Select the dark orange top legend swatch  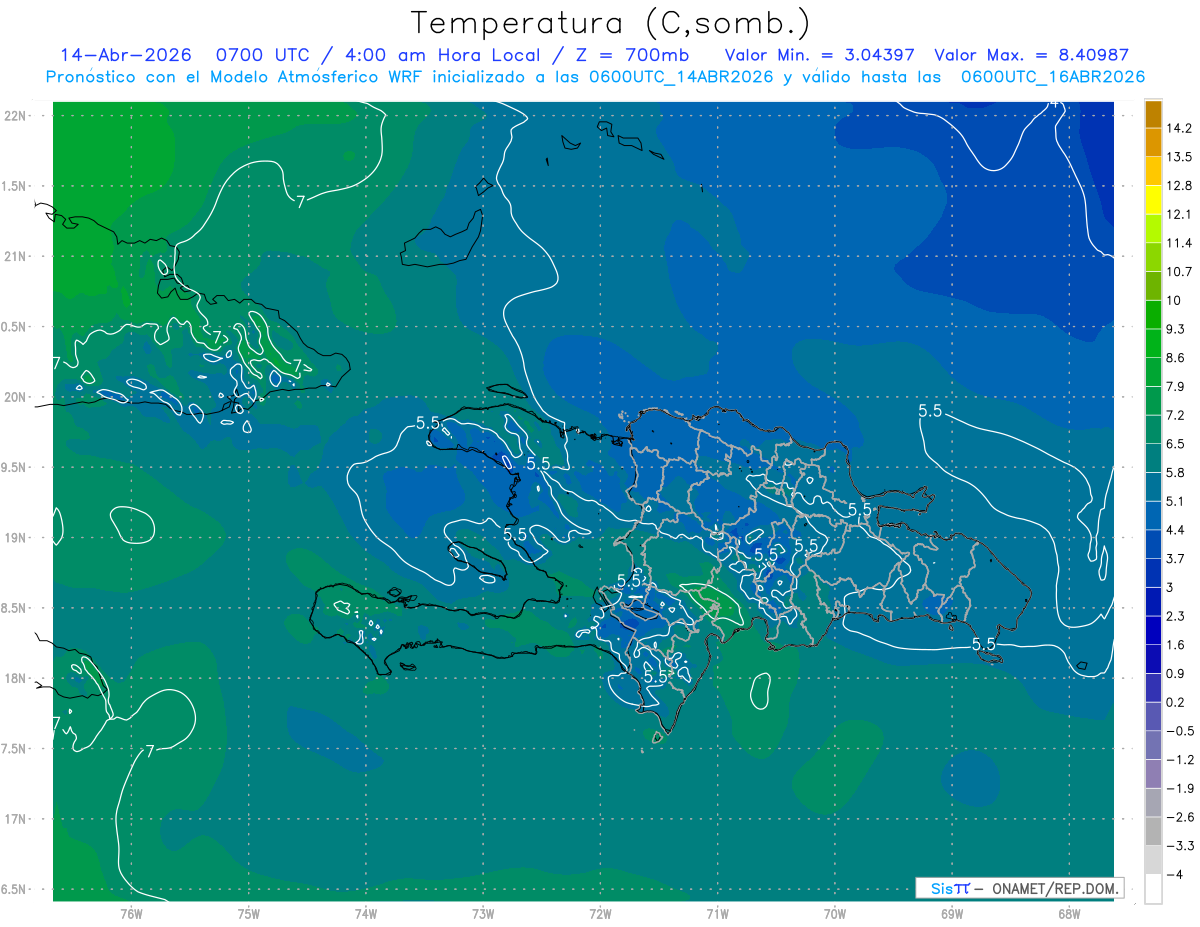pos(1153,114)
